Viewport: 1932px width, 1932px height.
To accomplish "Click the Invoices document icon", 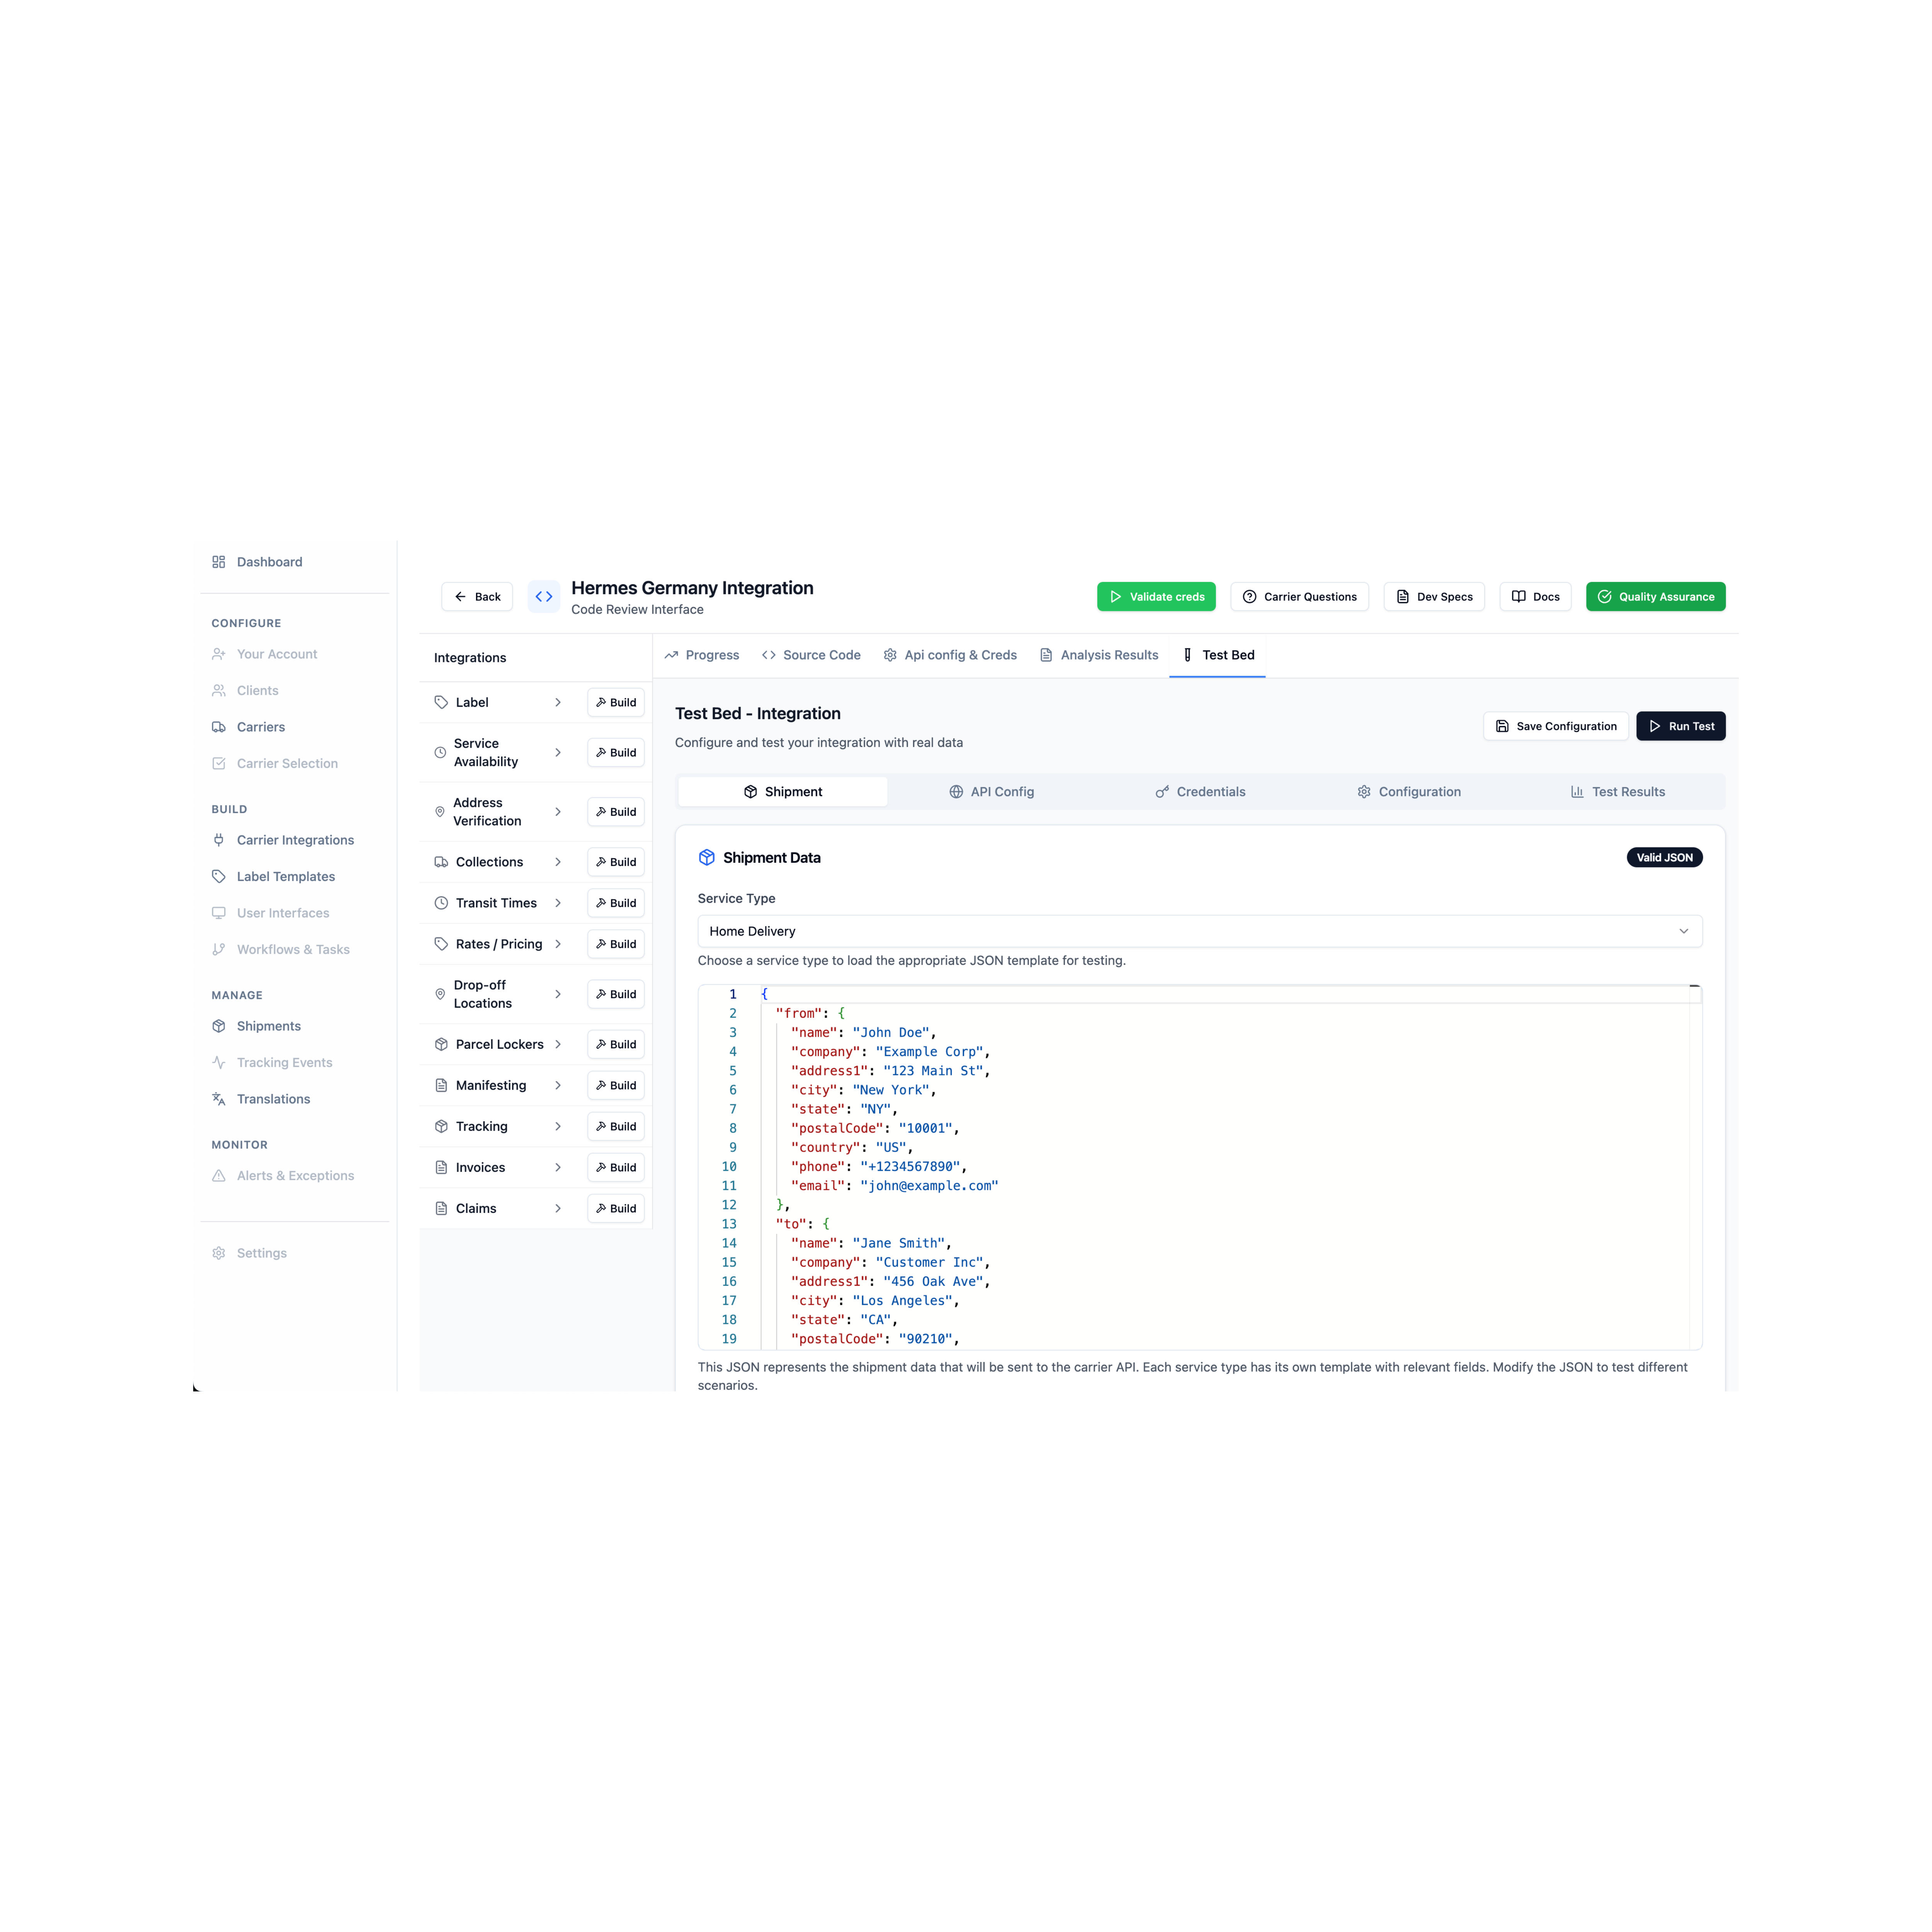I will click(441, 1167).
